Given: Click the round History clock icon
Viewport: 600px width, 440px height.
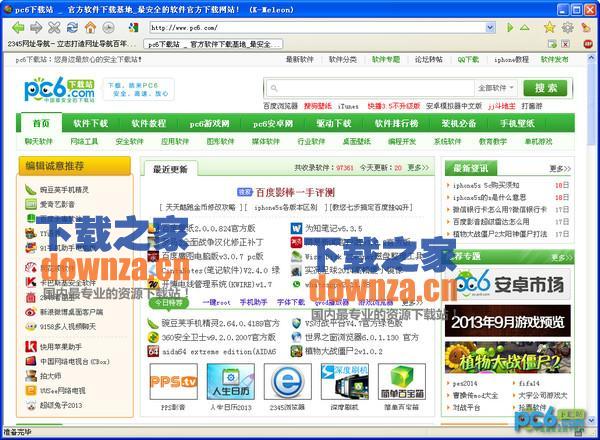Looking at the screenshot, I should tap(108, 28).
